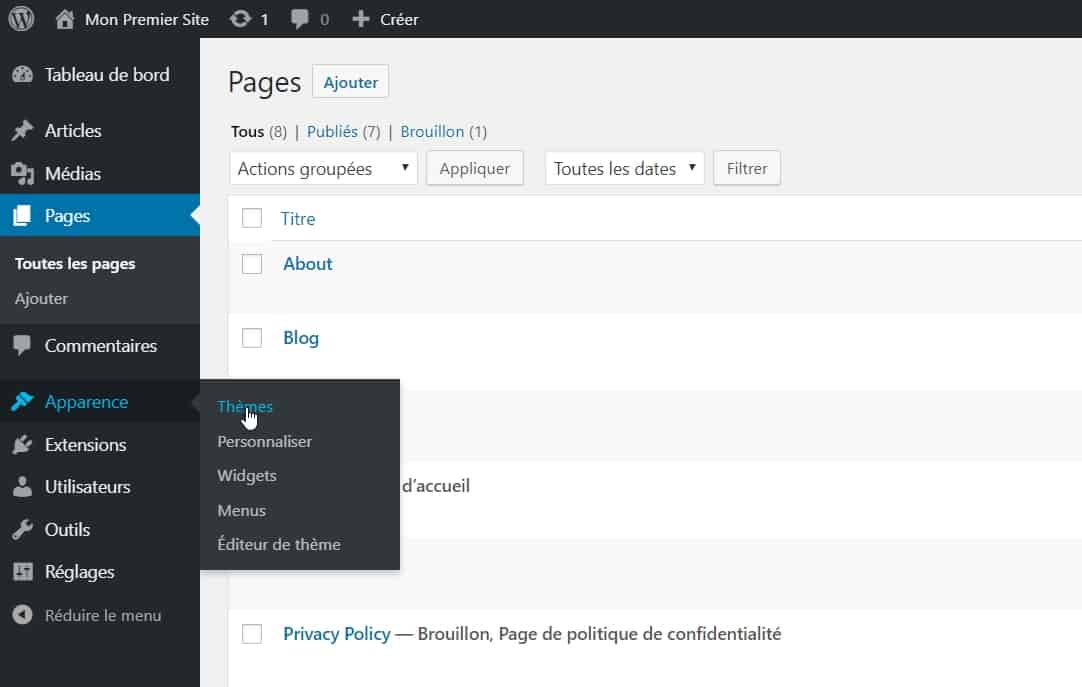Screen dimensions: 1082x687
Task: Select the Blog page checkbox
Action: click(252, 338)
